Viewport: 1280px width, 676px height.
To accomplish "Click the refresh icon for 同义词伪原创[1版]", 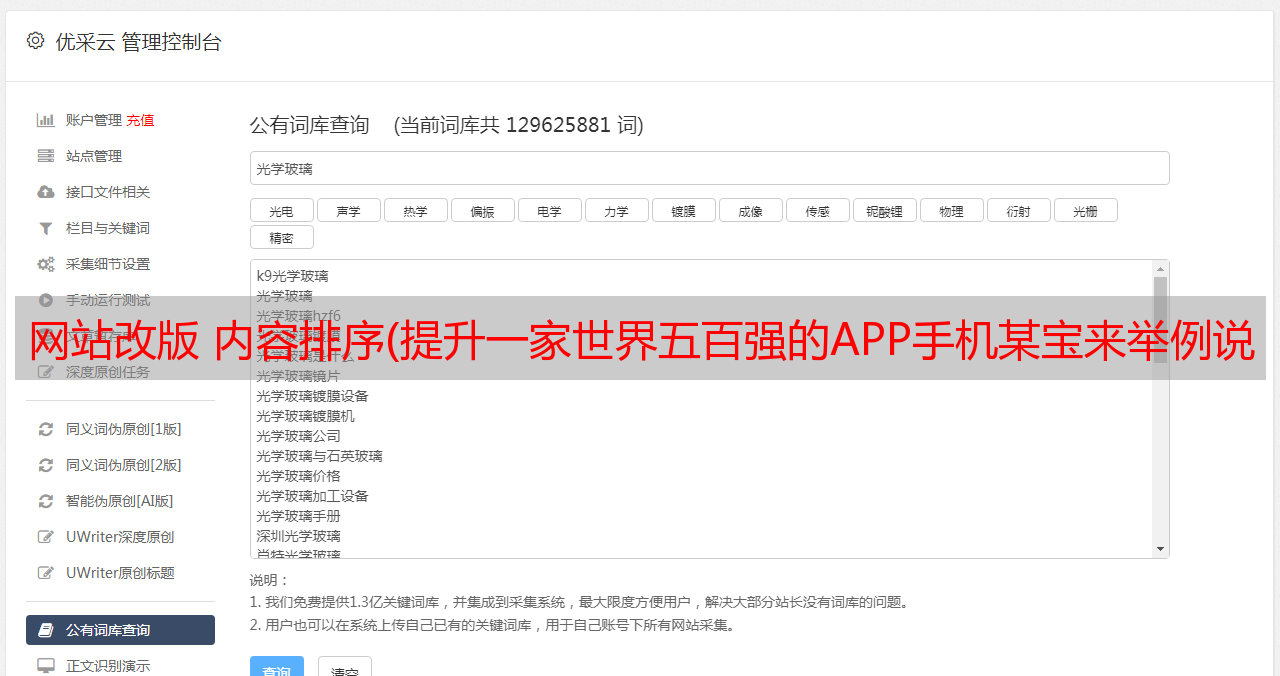I will click(x=46, y=429).
